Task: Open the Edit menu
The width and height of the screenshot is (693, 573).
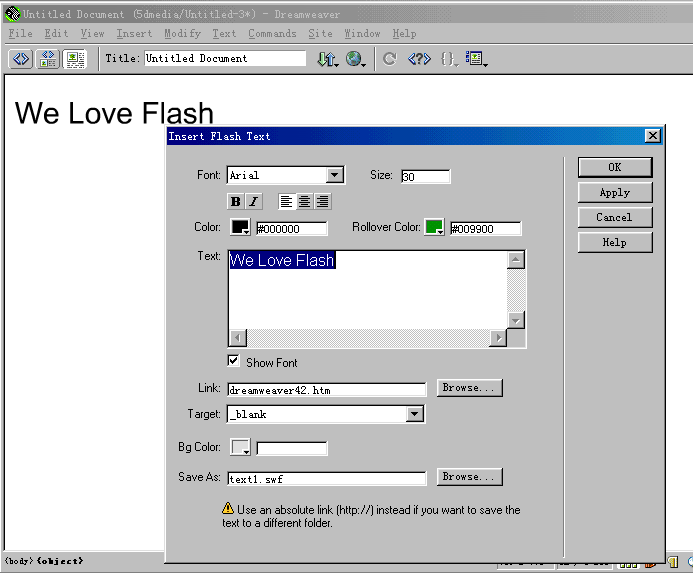Action: click(x=56, y=34)
